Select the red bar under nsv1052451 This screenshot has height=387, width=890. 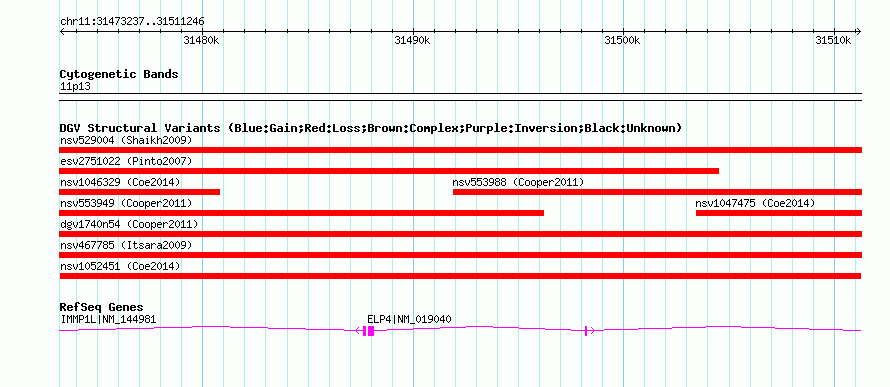click(x=460, y=276)
